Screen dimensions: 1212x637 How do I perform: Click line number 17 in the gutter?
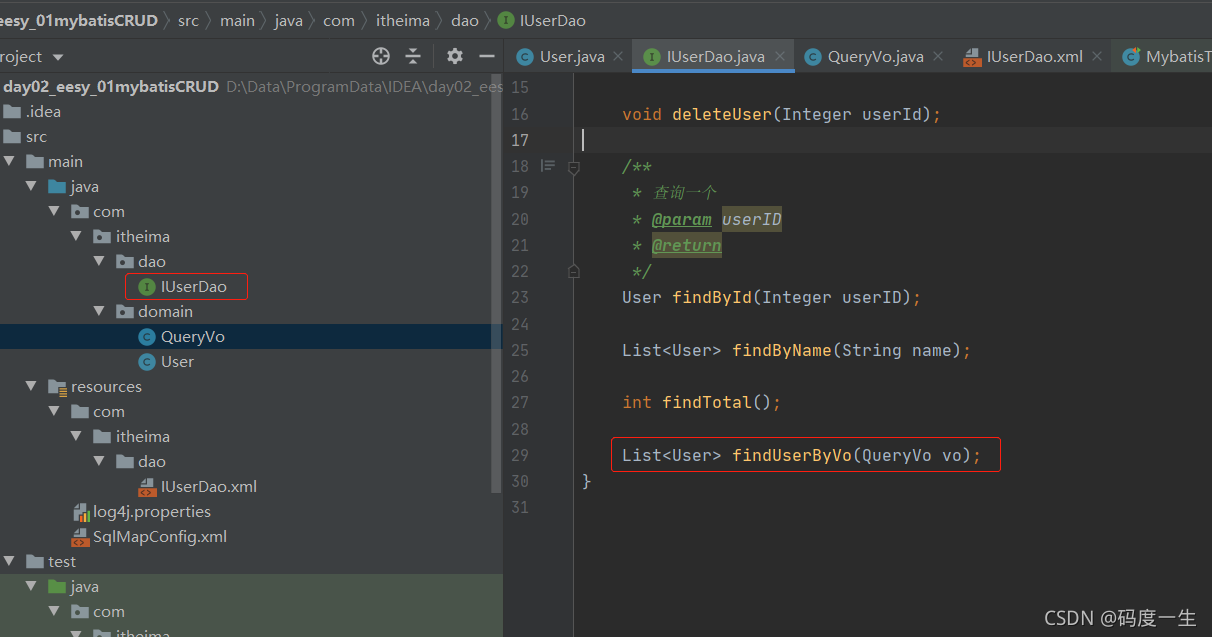pos(519,140)
